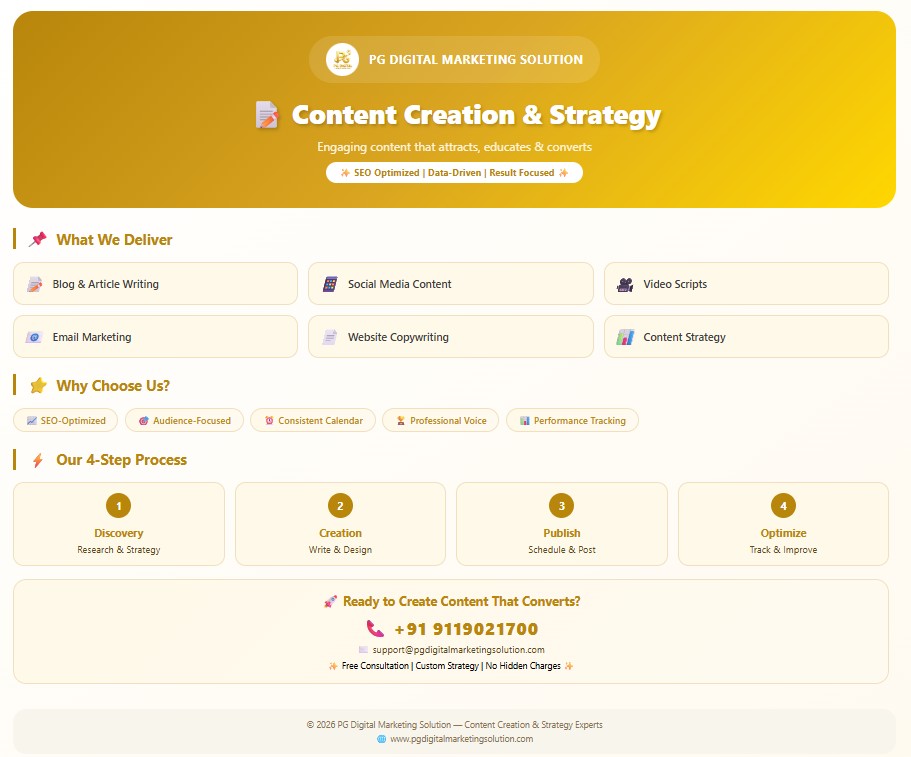Screen dimensions: 911x757
Task: Select the Email Marketing card
Action: point(155,337)
